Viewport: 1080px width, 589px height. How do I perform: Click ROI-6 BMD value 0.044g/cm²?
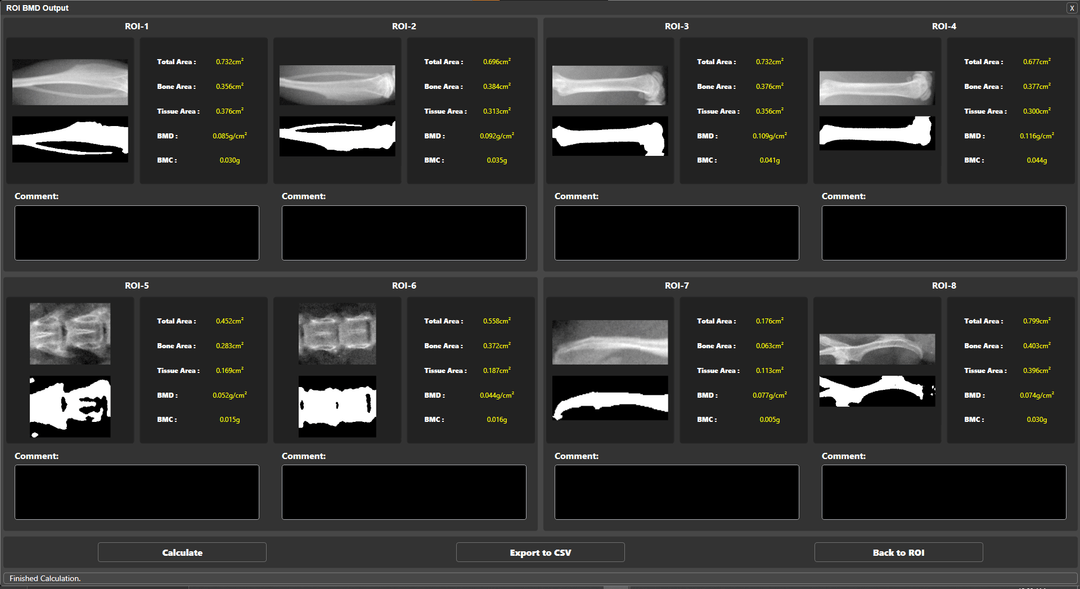[x=497, y=395]
